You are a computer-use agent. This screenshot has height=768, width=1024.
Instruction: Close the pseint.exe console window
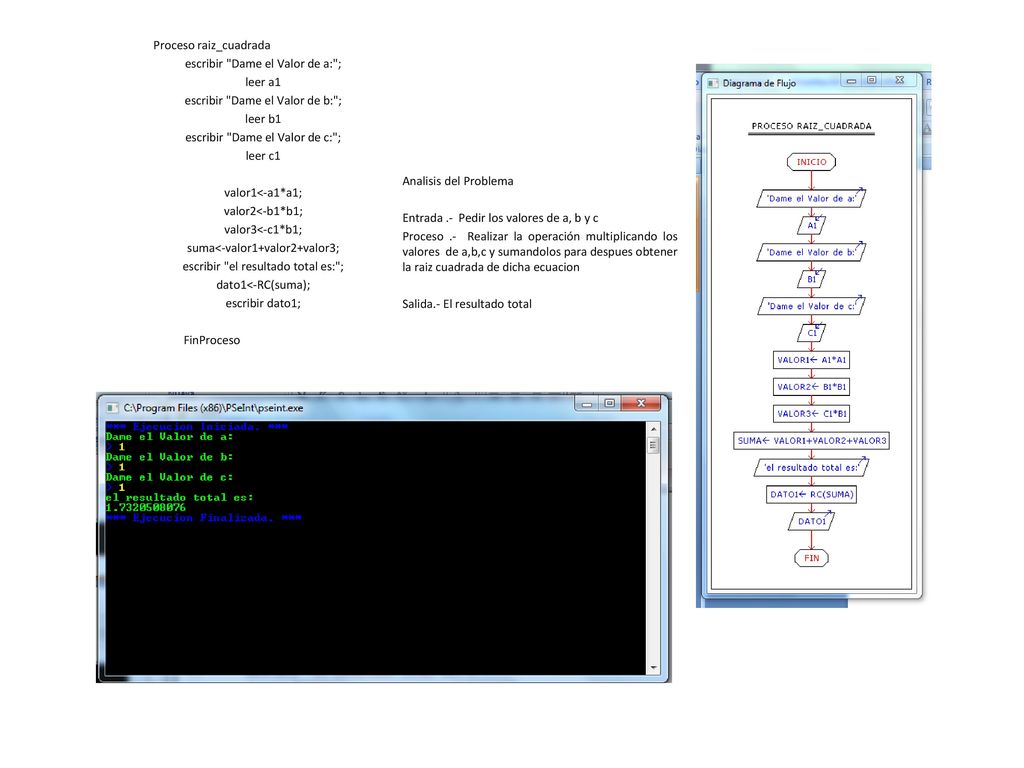pos(641,404)
